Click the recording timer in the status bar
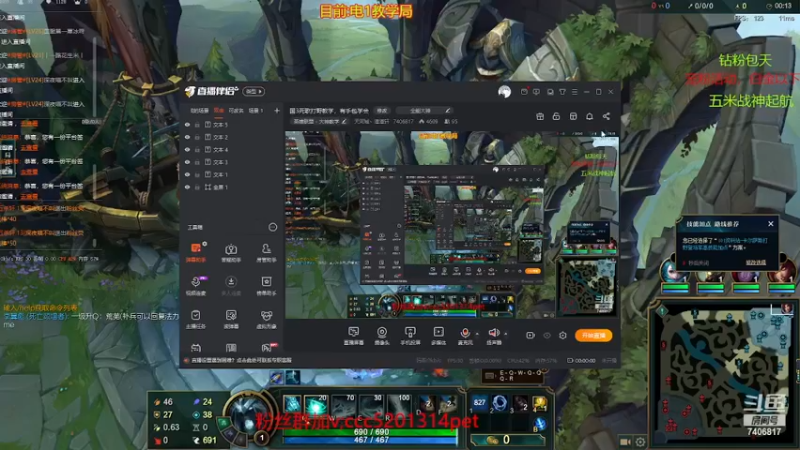The width and height of the screenshot is (800, 450). point(582,360)
